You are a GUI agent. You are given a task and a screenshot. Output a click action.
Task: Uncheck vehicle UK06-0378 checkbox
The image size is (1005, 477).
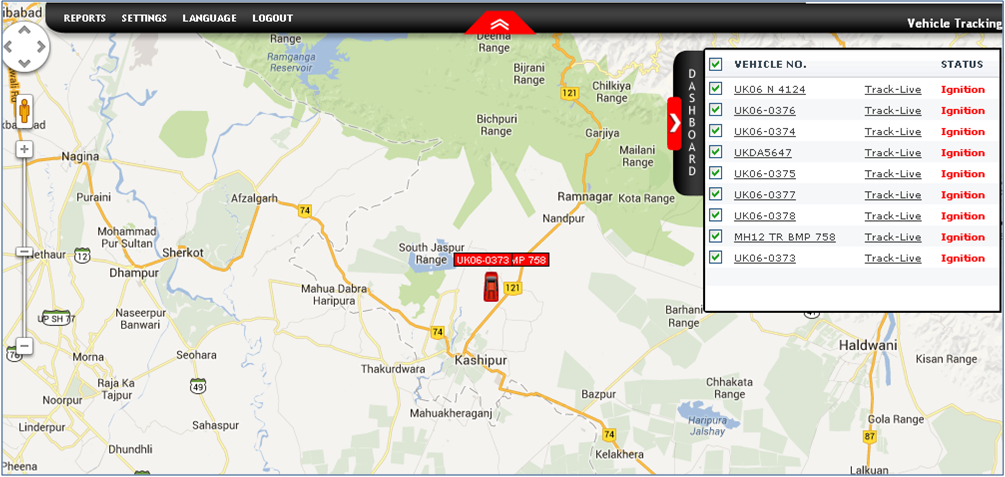pyautogui.click(x=716, y=215)
